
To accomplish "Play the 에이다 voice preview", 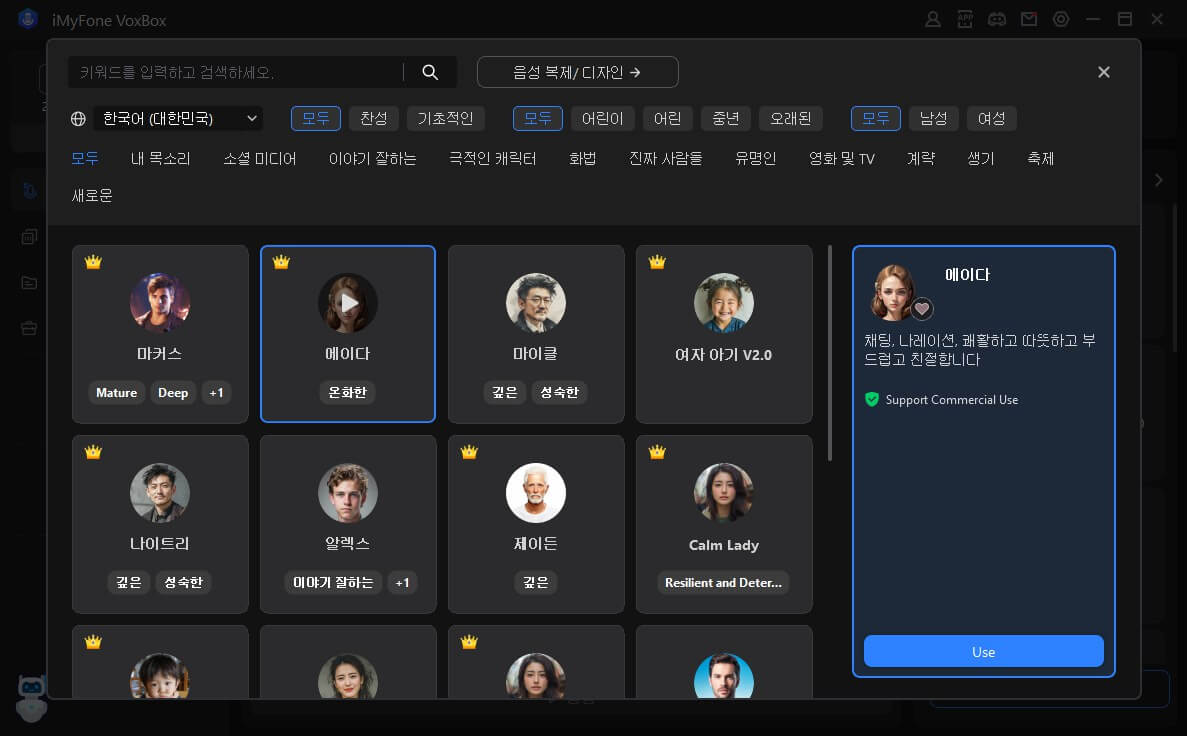I will pos(348,303).
